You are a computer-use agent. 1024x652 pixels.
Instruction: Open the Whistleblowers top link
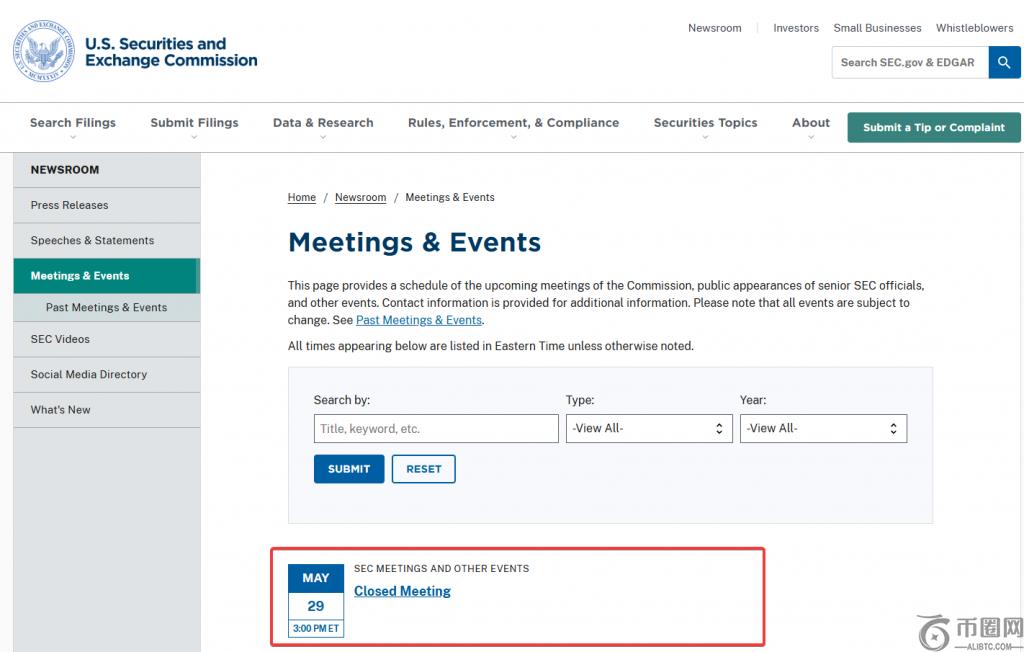coord(974,28)
